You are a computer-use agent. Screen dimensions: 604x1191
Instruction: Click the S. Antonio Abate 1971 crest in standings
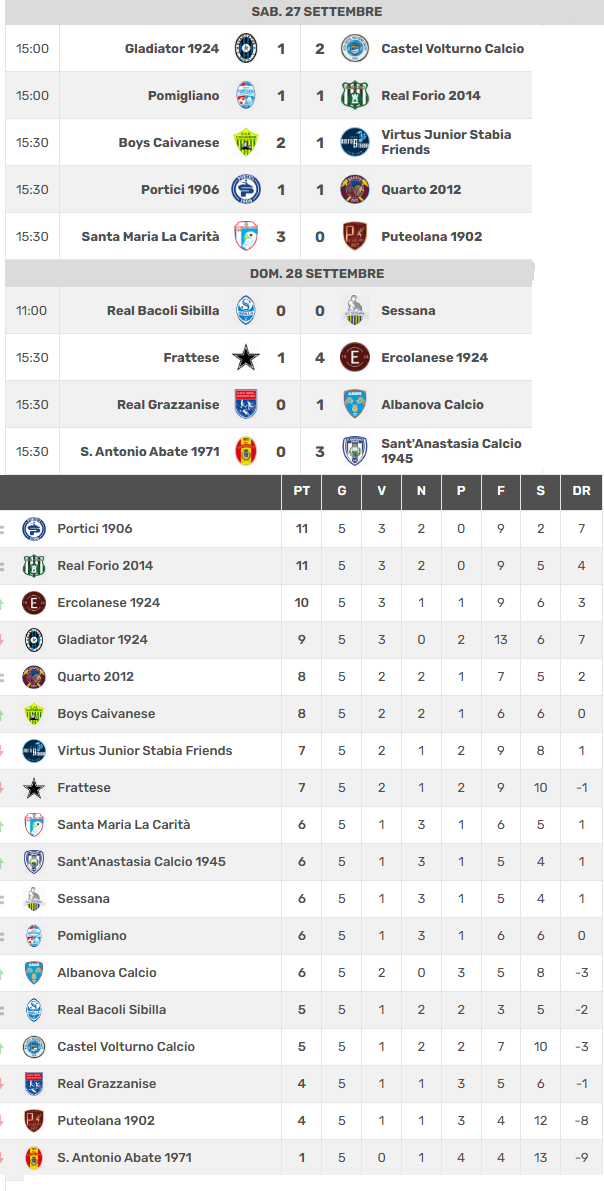tap(34, 1158)
